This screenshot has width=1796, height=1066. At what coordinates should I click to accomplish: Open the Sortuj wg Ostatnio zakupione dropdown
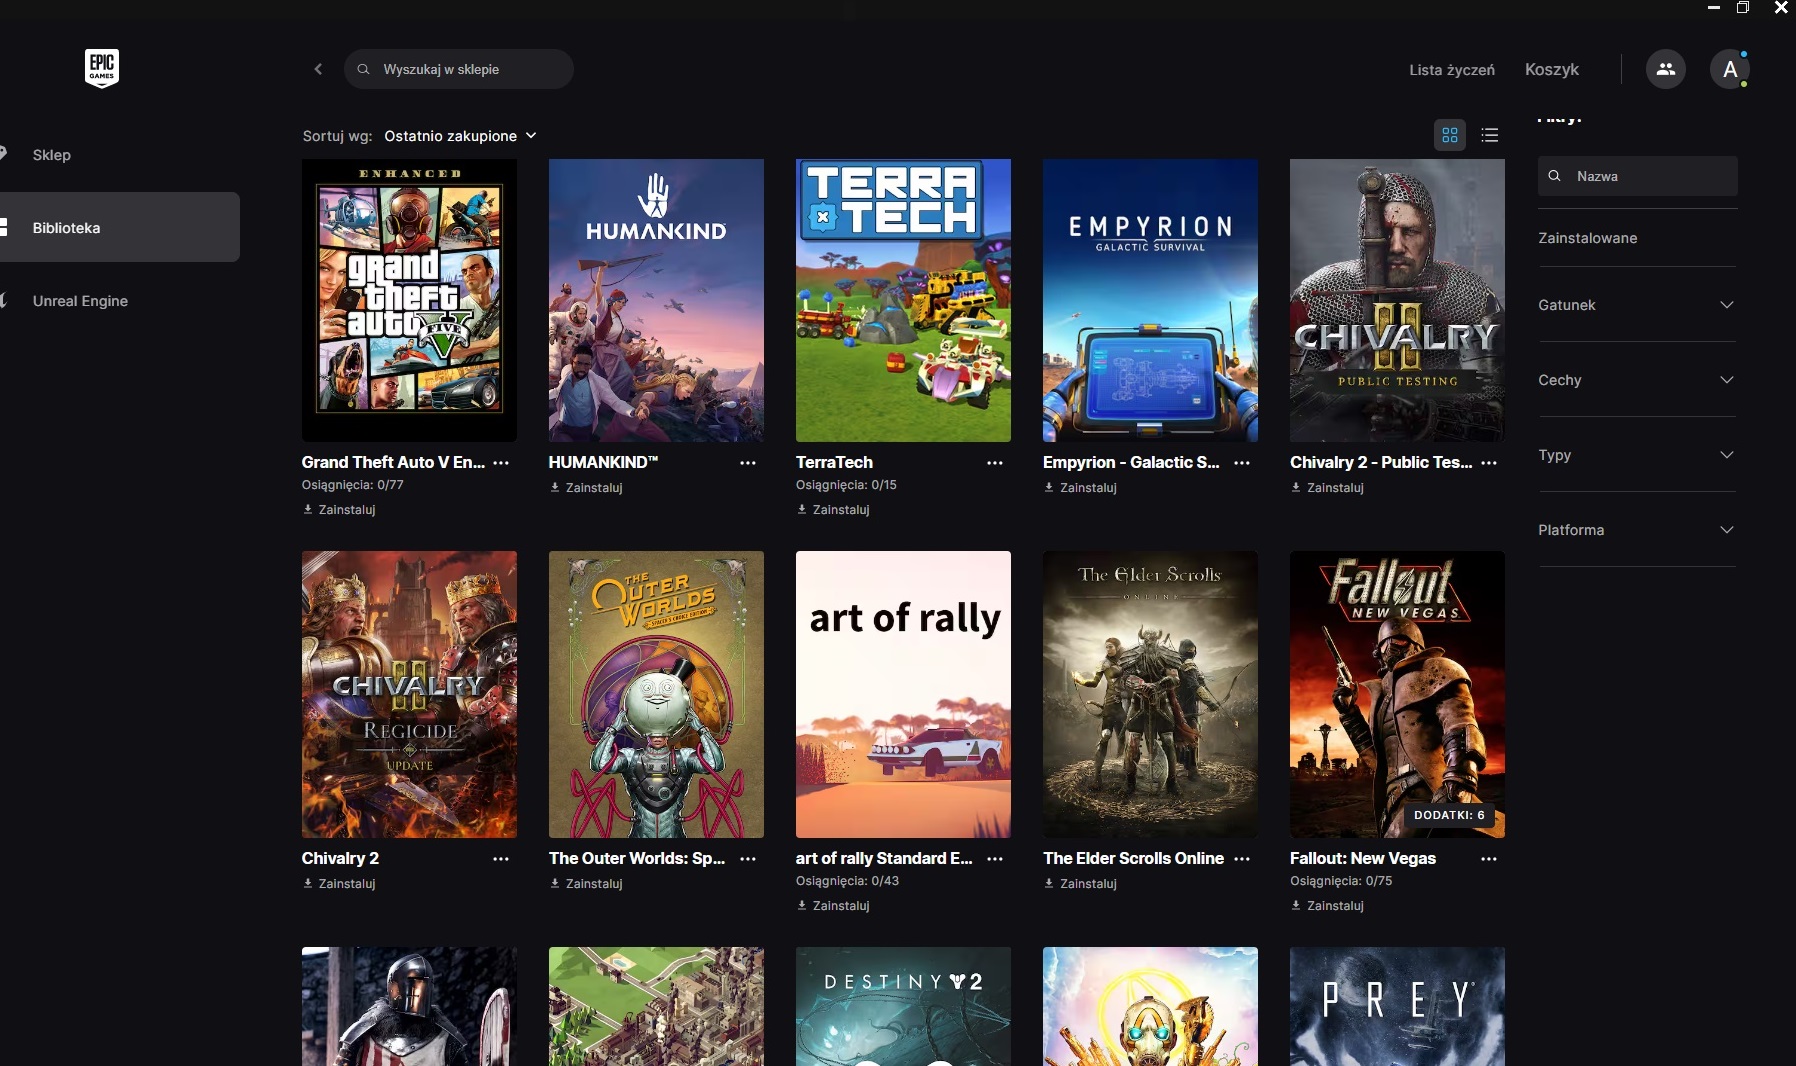tap(460, 136)
